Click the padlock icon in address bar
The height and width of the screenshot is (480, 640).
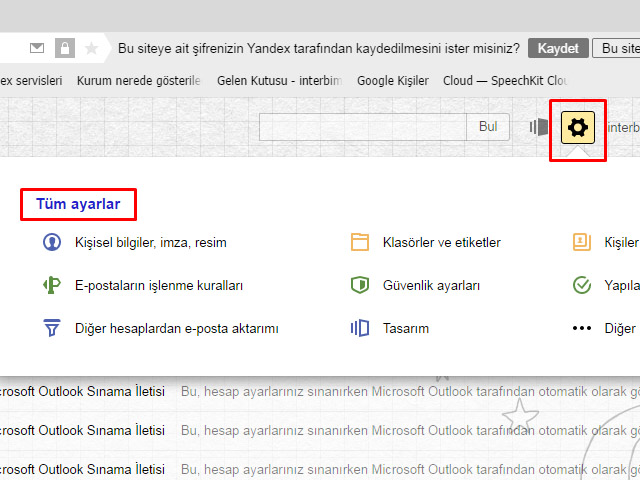pos(64,48)
